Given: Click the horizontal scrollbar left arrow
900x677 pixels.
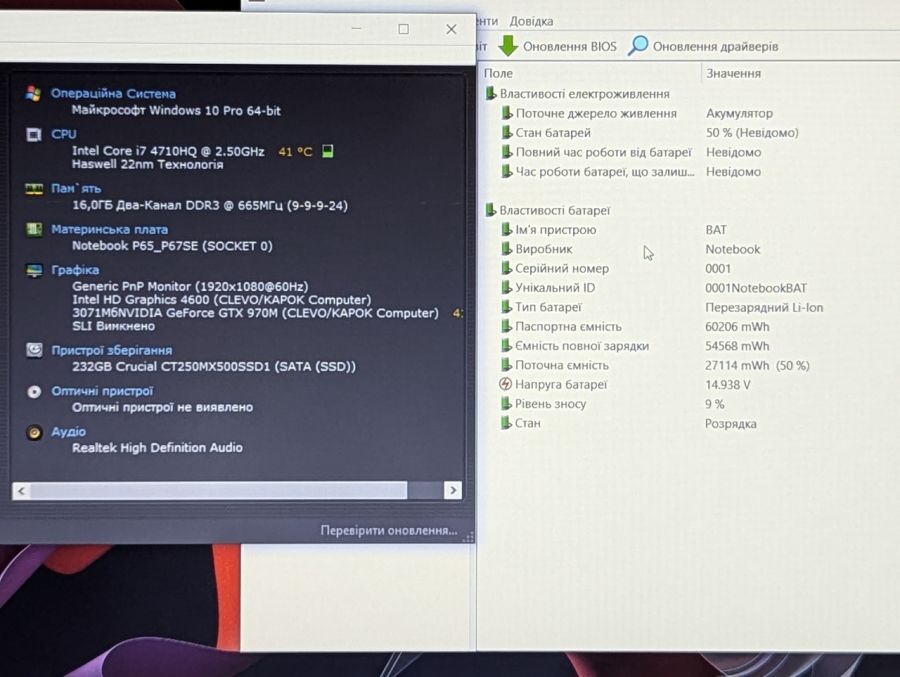Looking at the screenshot, I should (x=21, y=490).
